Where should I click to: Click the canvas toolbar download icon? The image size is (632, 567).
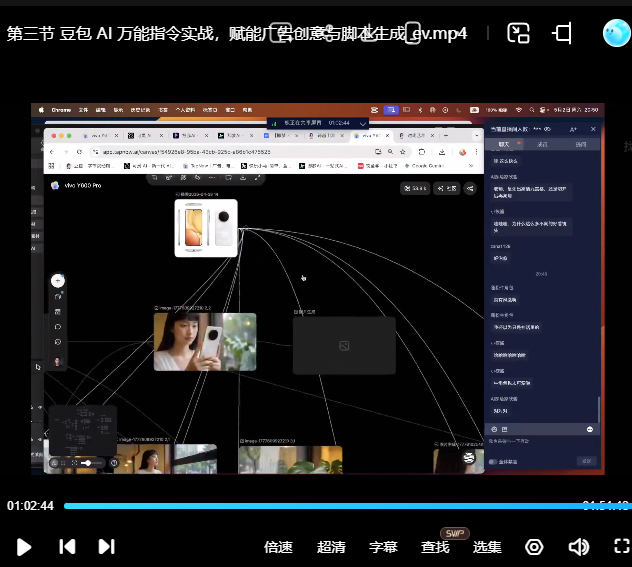[x=243, y=178]
